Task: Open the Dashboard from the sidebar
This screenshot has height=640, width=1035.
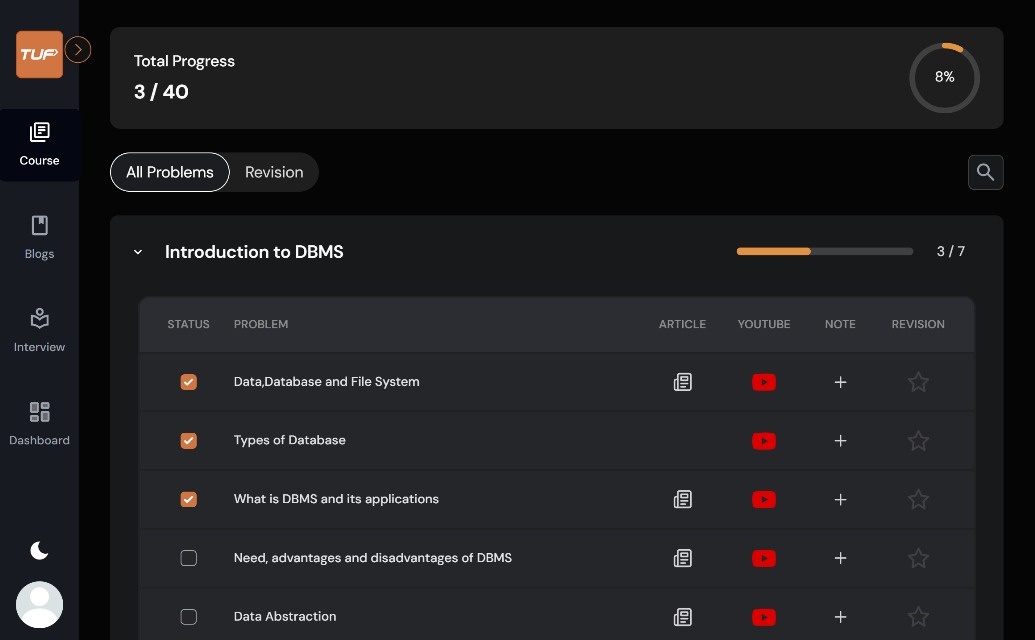Action: [x=39, y=423]
